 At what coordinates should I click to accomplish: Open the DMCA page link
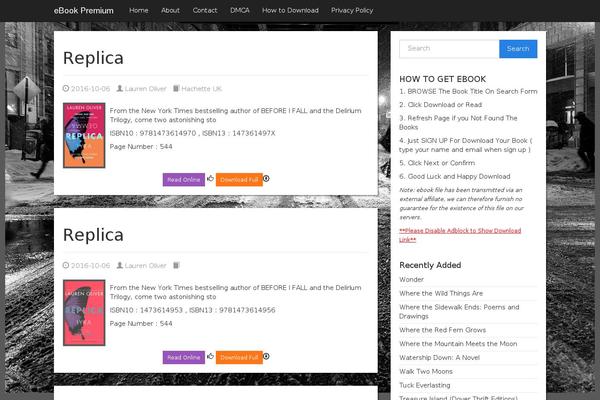tap(240, 10)
